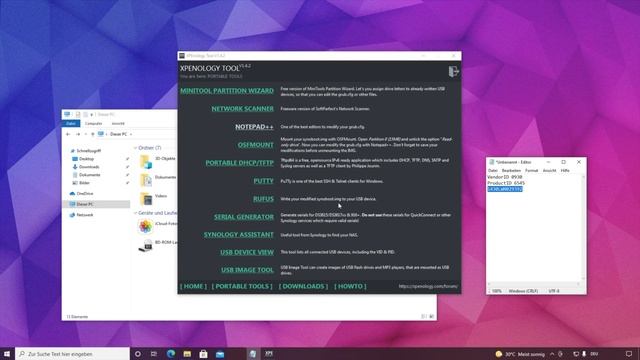This screenshot has width=640, height=360.
Task: Open Hilfe menu in Editor
Action: pyautogui.click(x=565, y=170)
